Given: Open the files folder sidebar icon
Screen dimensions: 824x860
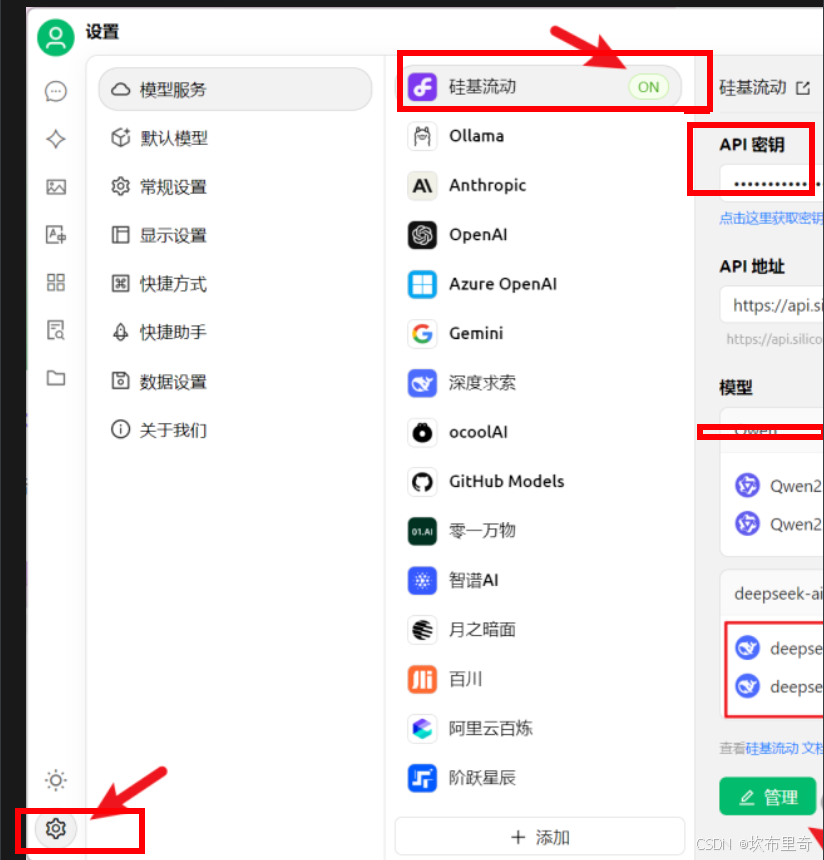Looking at the screenshot, I should click(55, 378).
